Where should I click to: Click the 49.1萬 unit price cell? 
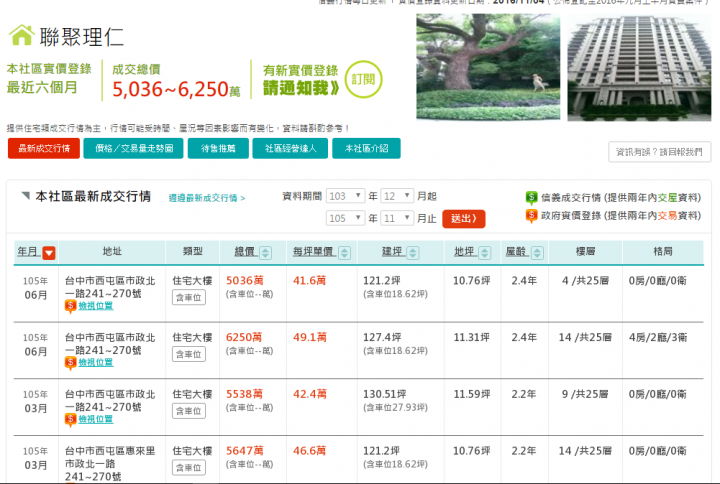310,338
